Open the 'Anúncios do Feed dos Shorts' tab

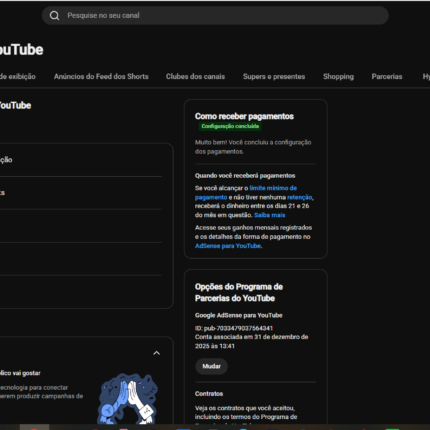[x=101, y=76]
